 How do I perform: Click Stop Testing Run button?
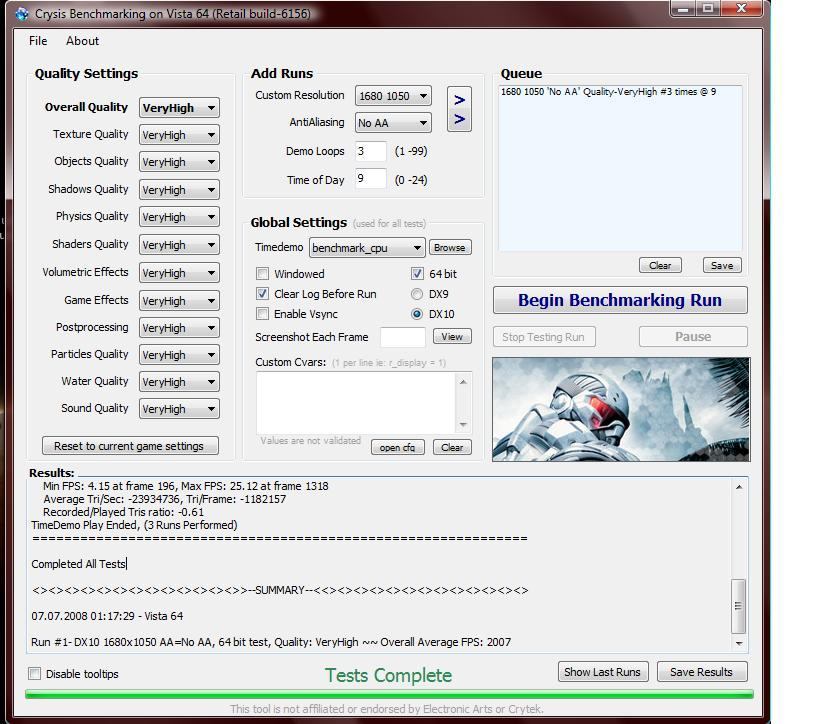click(x=544, y=337)
